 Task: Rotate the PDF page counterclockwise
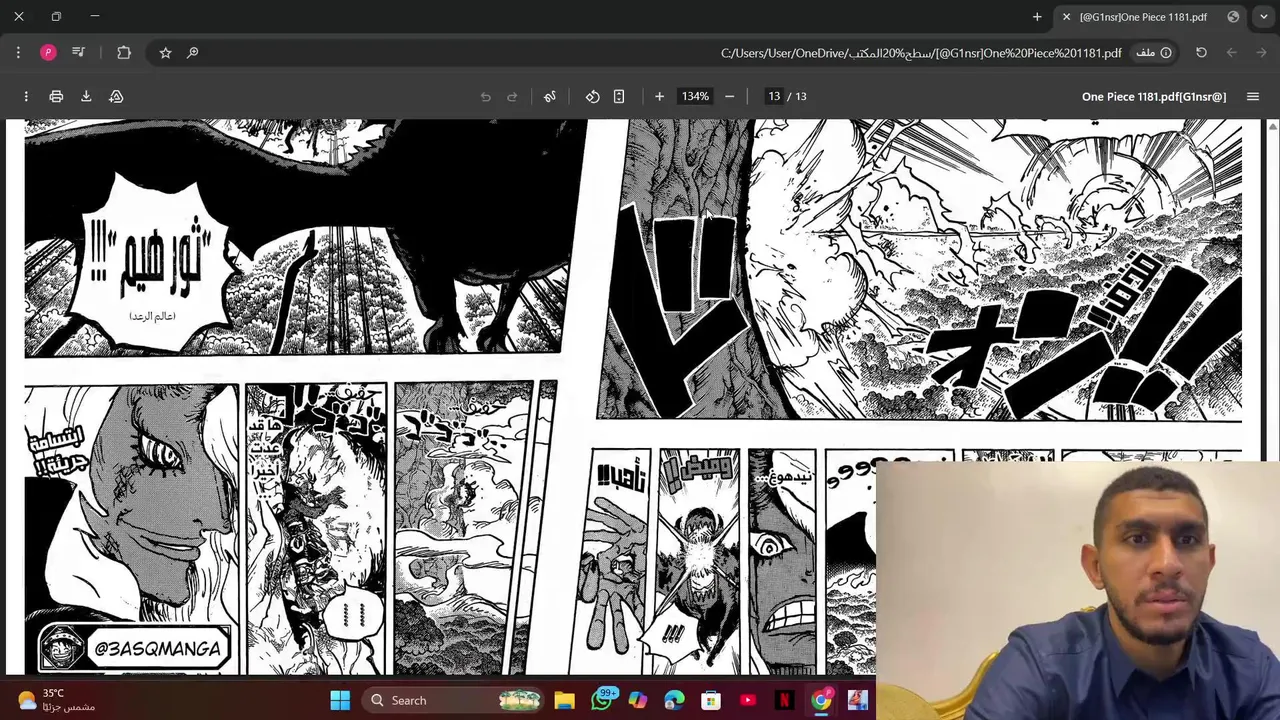[592, 96]
